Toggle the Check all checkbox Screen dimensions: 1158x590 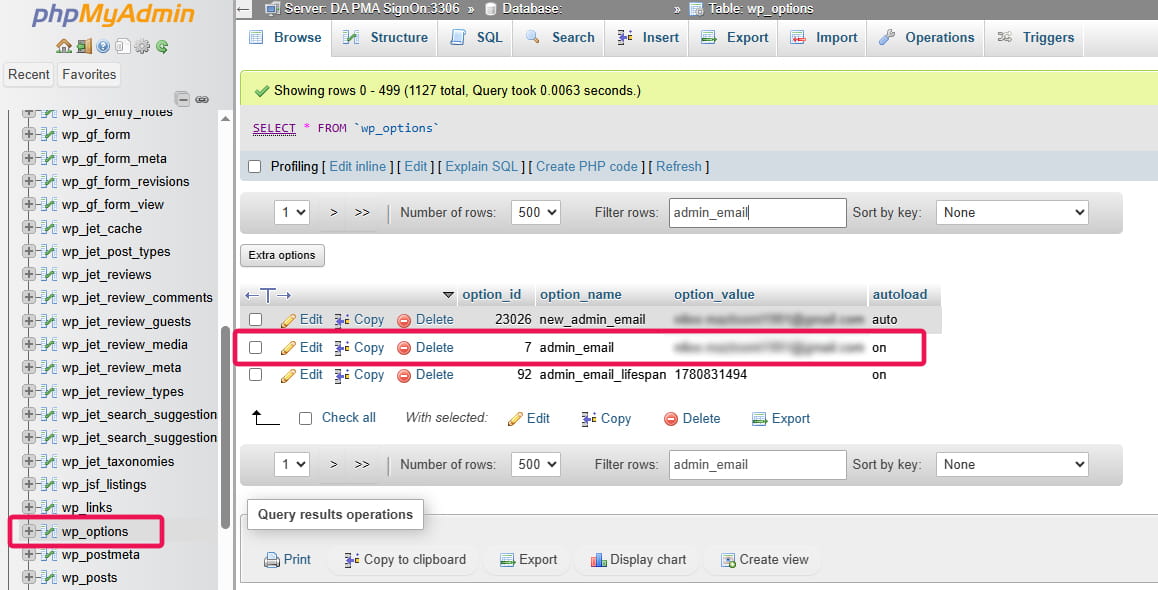306,419
